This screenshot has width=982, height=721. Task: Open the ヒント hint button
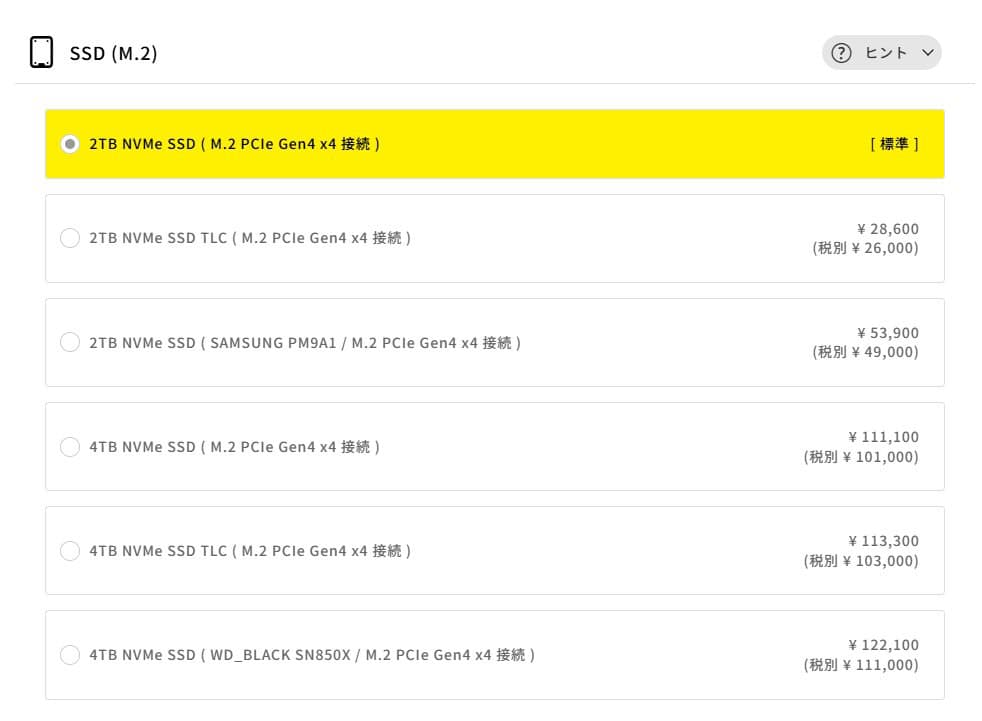point(882,53)
